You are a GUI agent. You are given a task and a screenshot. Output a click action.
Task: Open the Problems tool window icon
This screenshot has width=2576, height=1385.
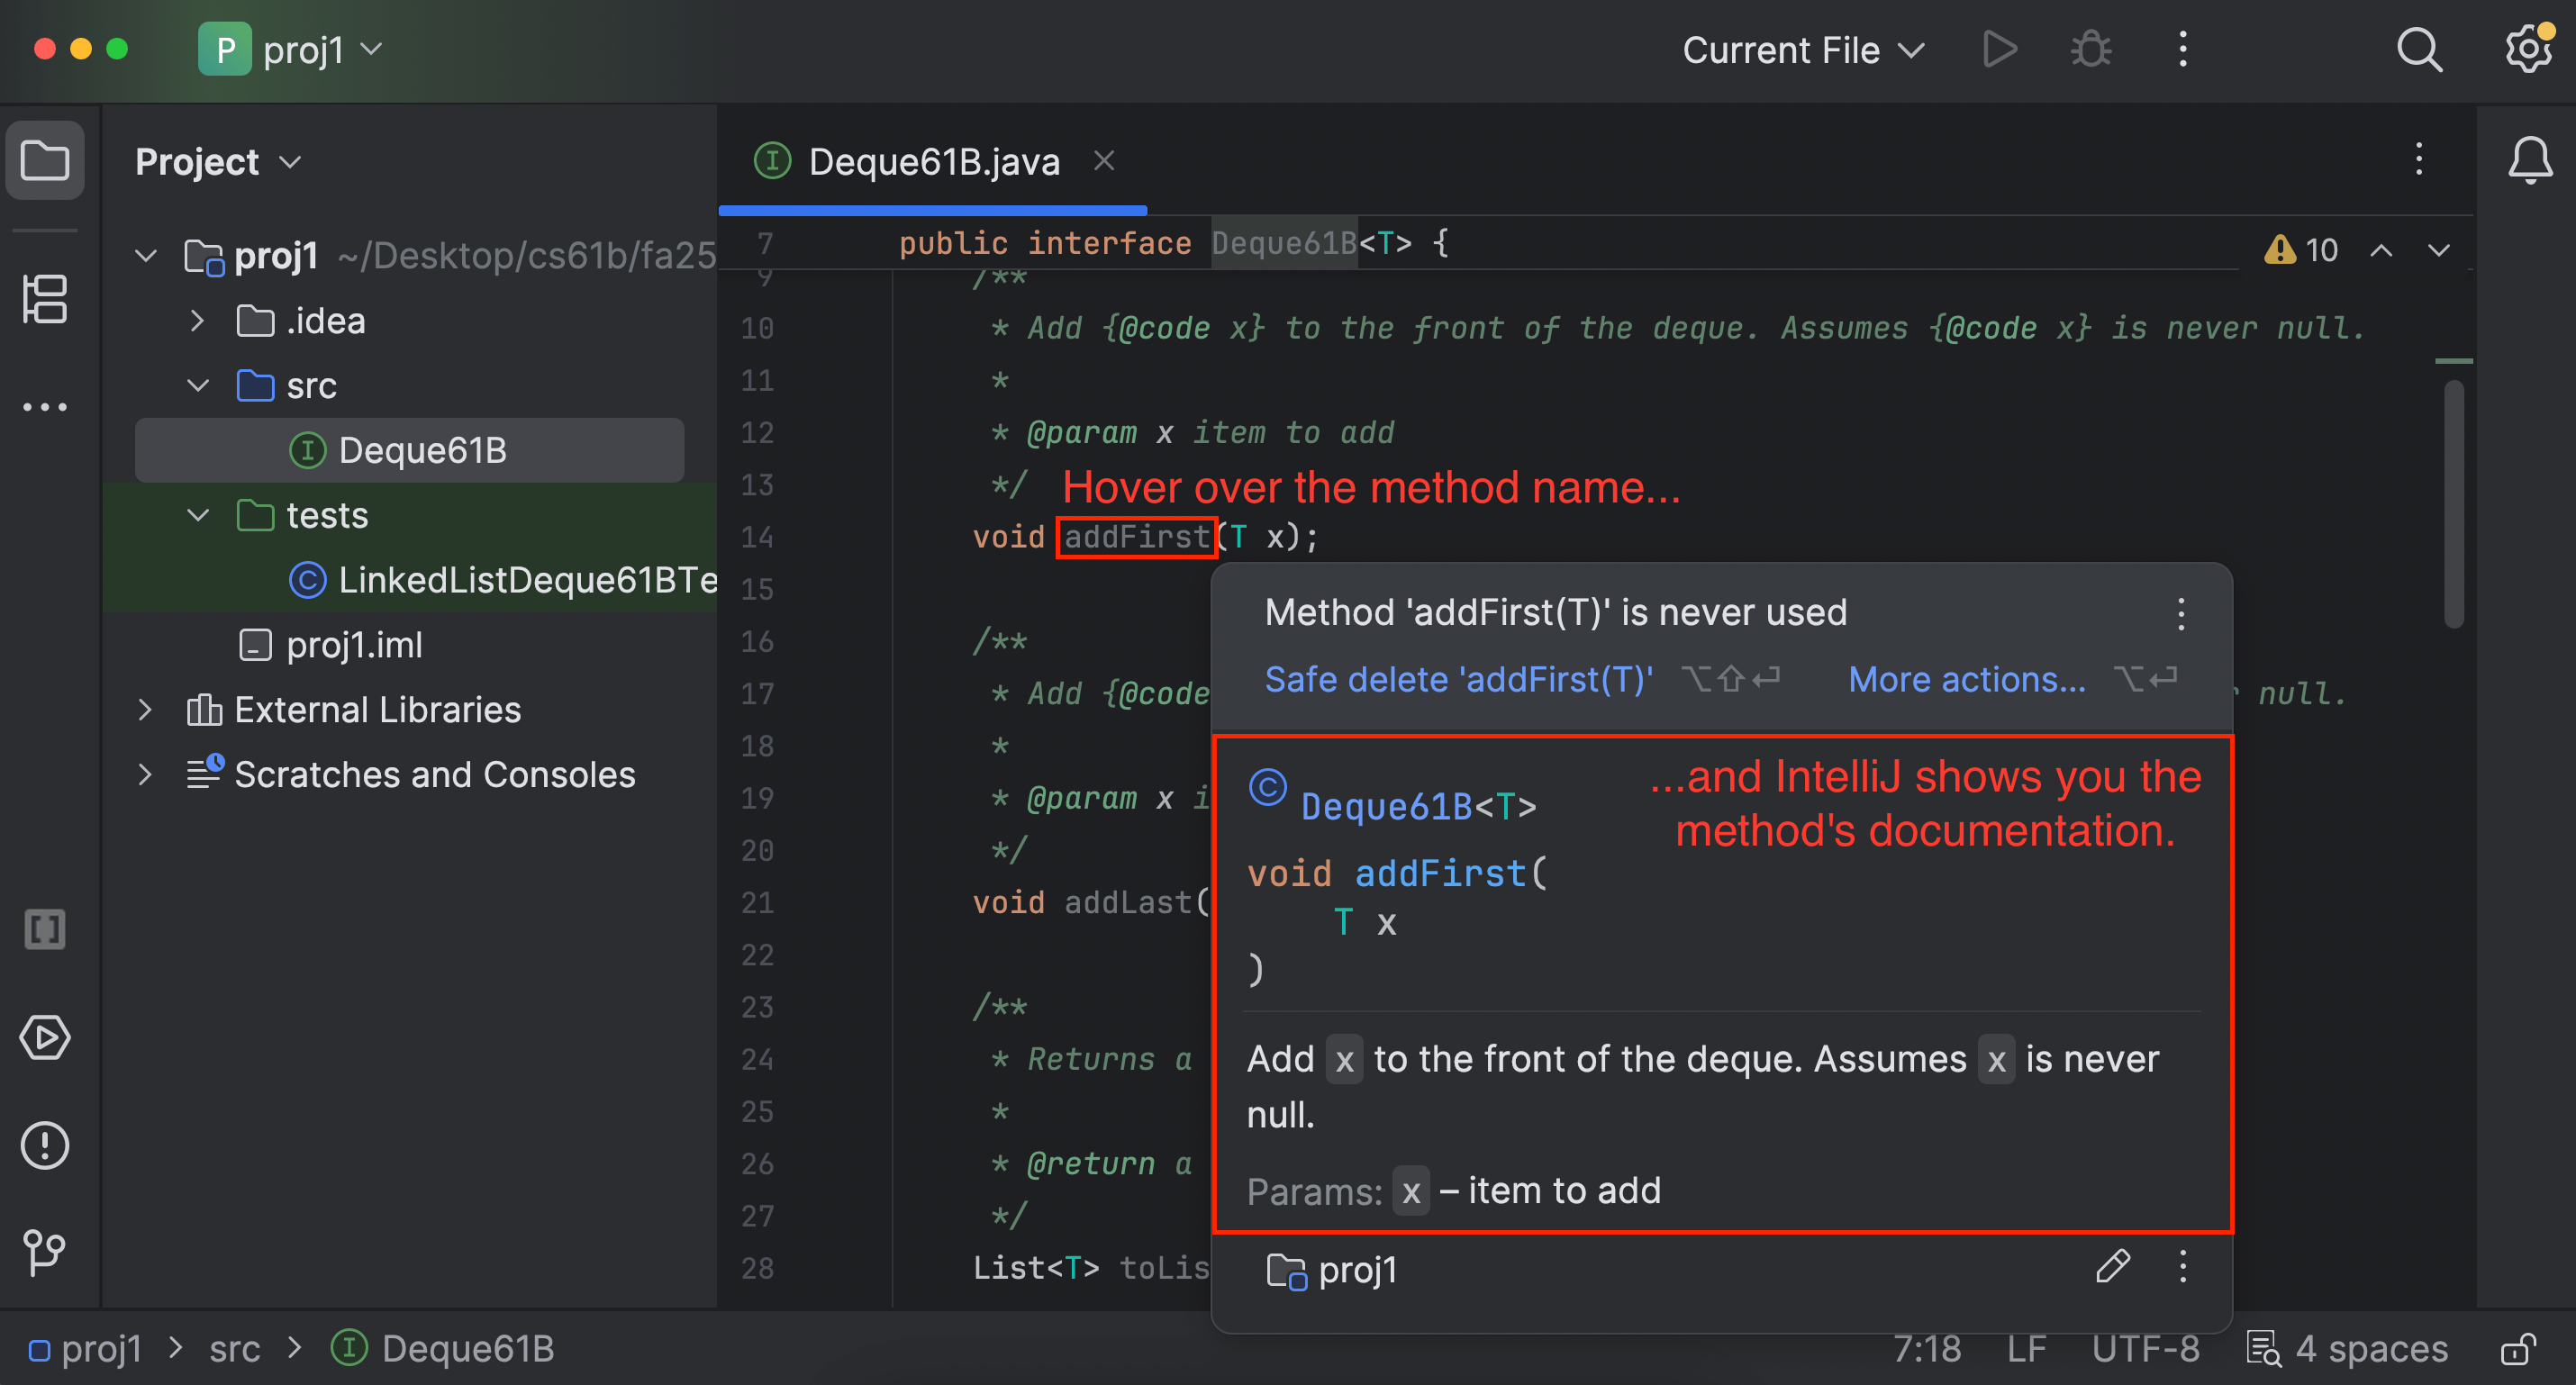[45, 1146]
